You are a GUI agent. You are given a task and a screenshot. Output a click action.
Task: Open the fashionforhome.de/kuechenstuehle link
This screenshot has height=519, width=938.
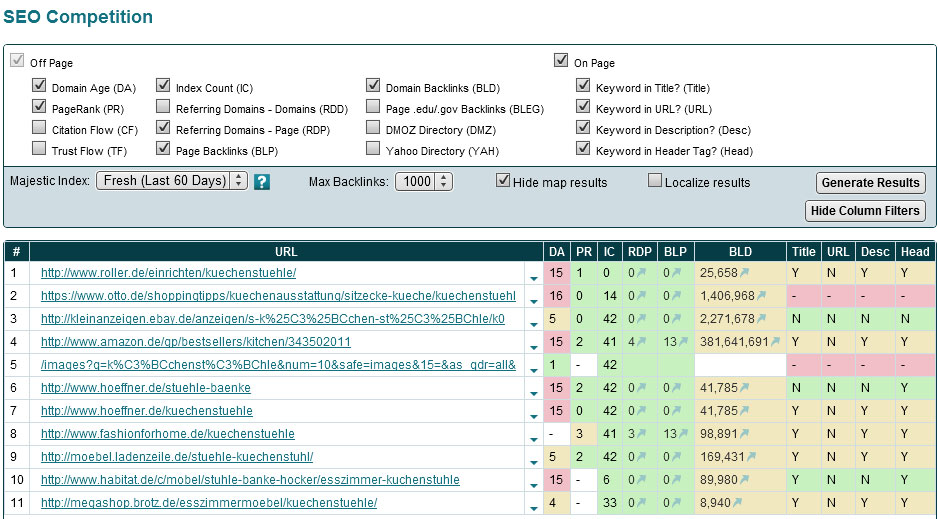click(x=168, y=433)
